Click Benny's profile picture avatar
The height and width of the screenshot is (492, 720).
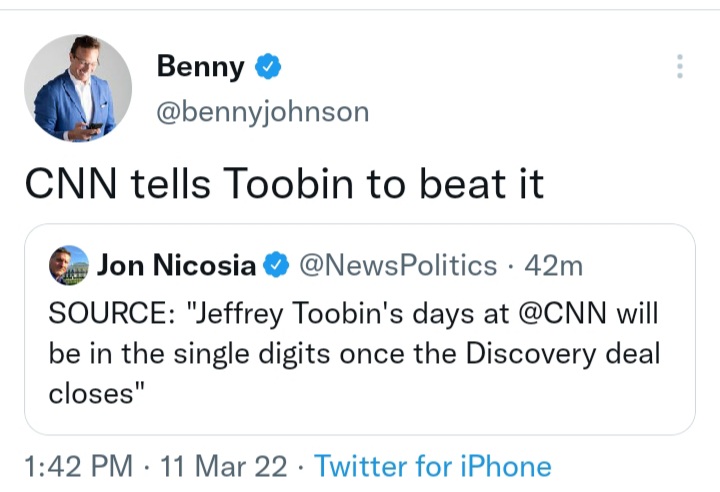[x=78, y=88]
